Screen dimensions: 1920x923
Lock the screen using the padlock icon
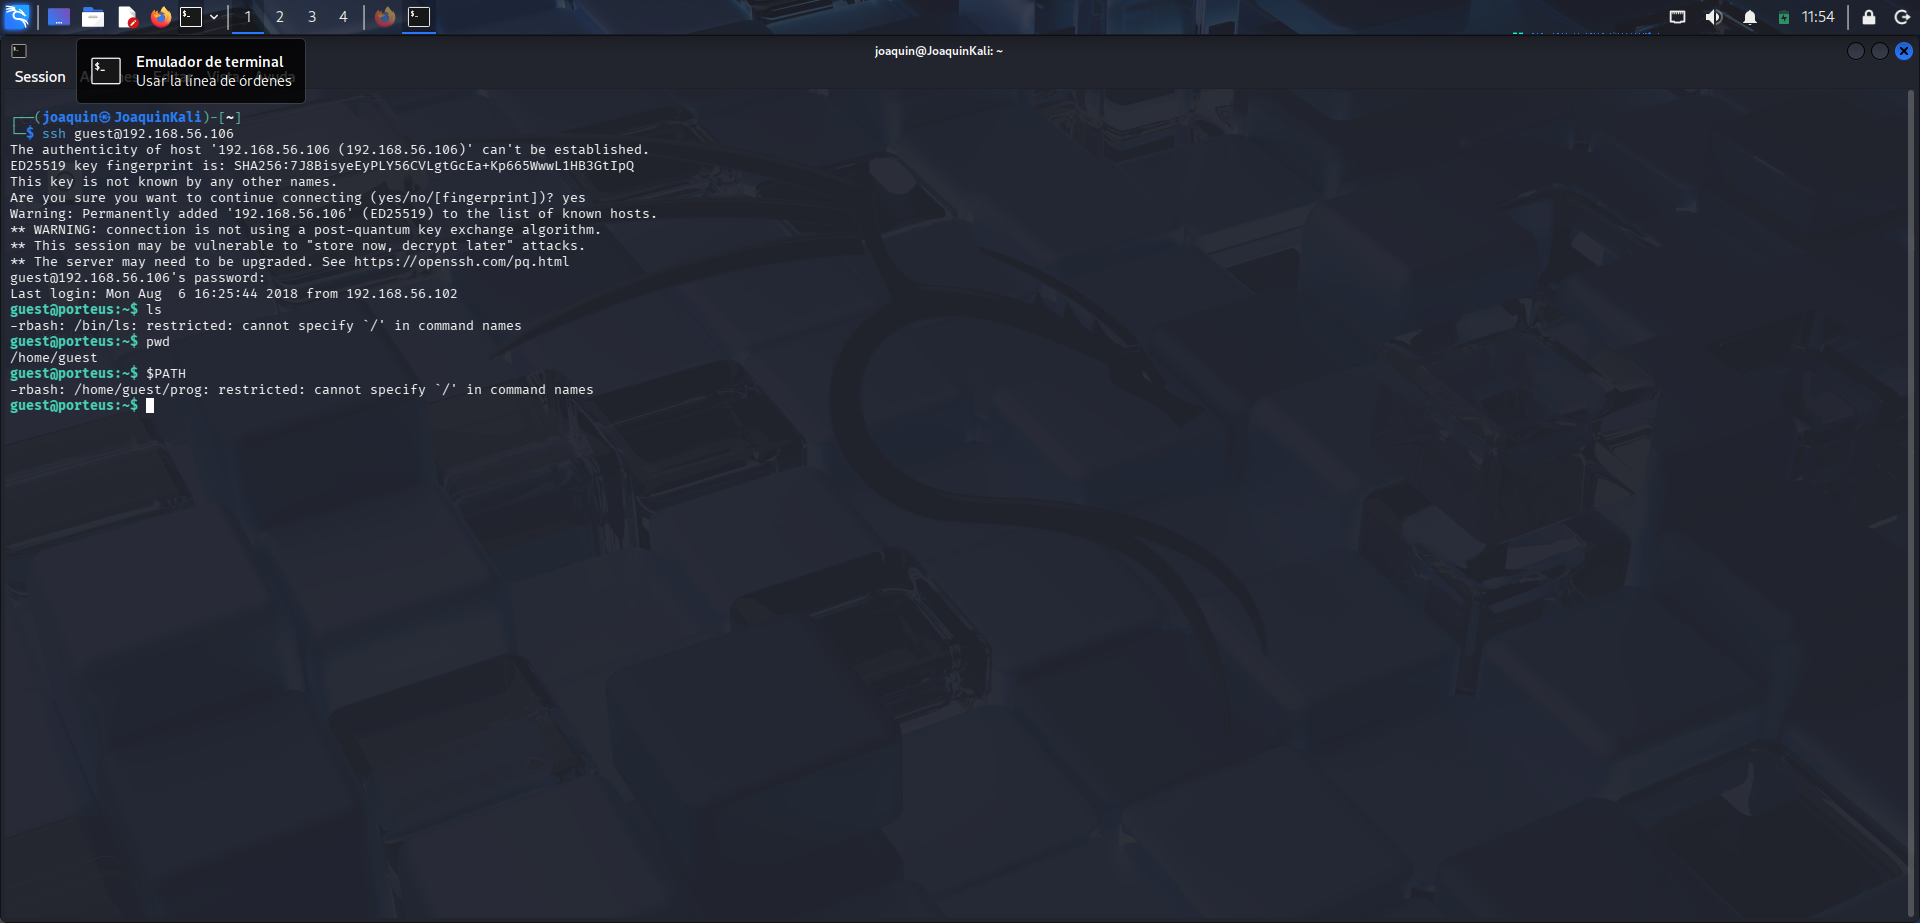point(1866,16)
